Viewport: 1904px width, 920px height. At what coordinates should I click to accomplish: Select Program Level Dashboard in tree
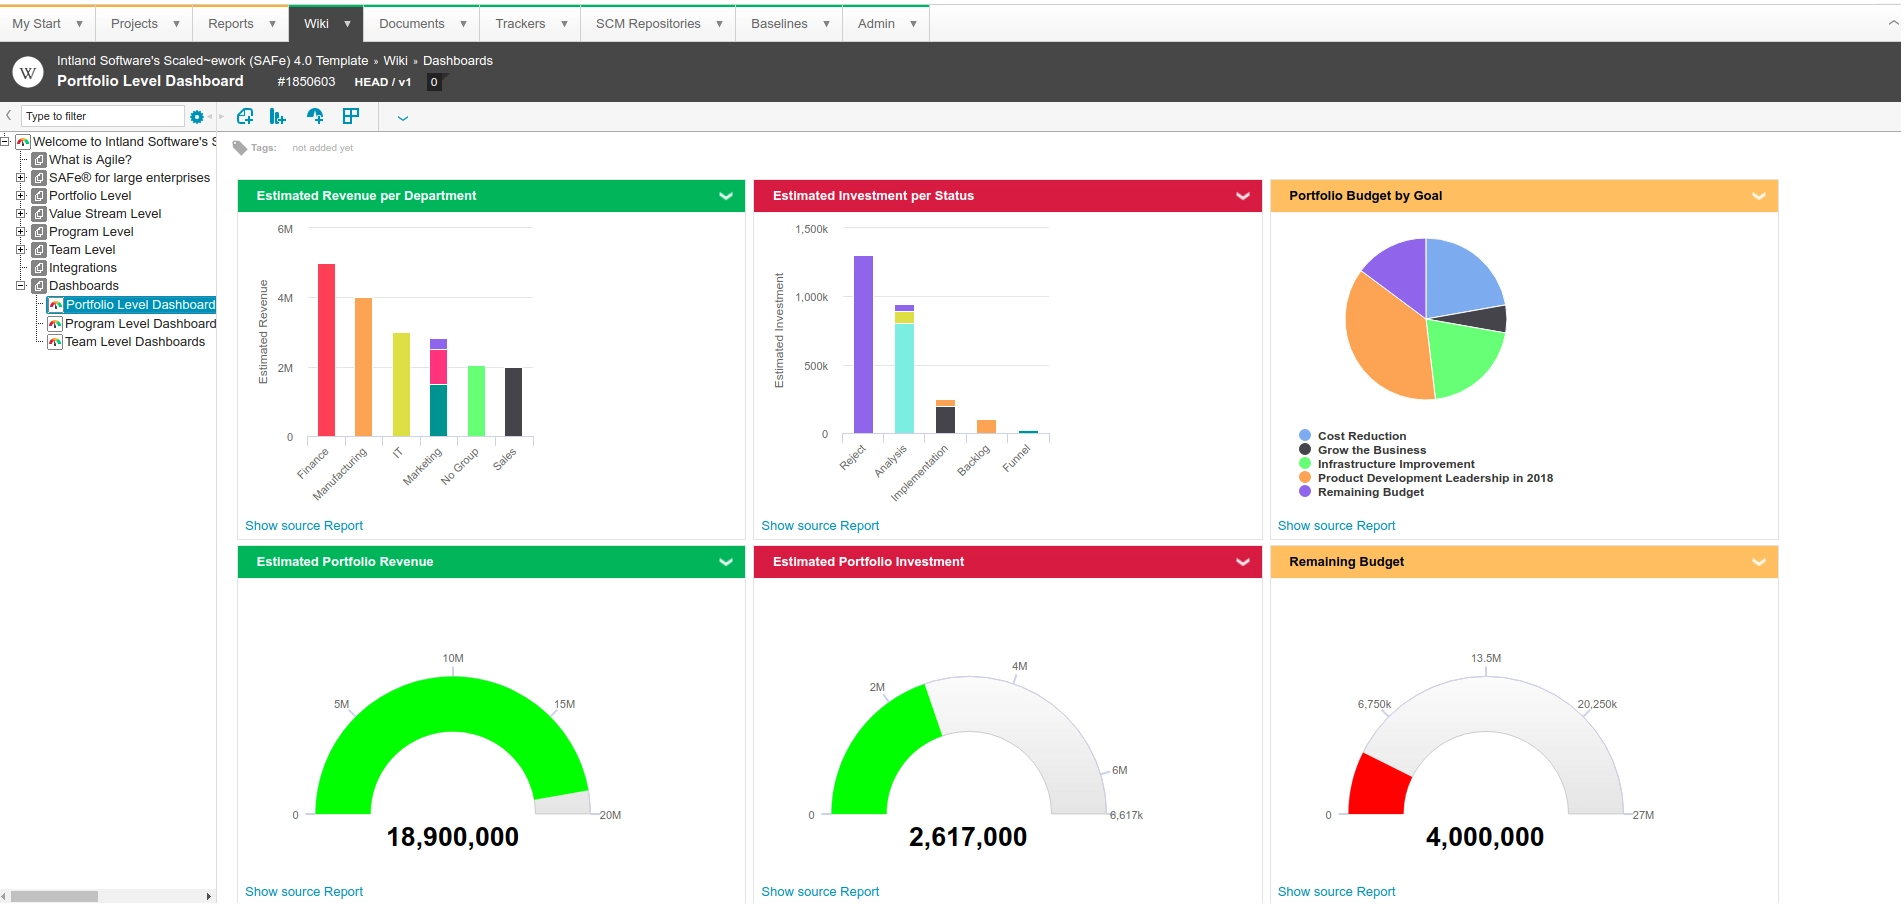[x=141, y=324]
